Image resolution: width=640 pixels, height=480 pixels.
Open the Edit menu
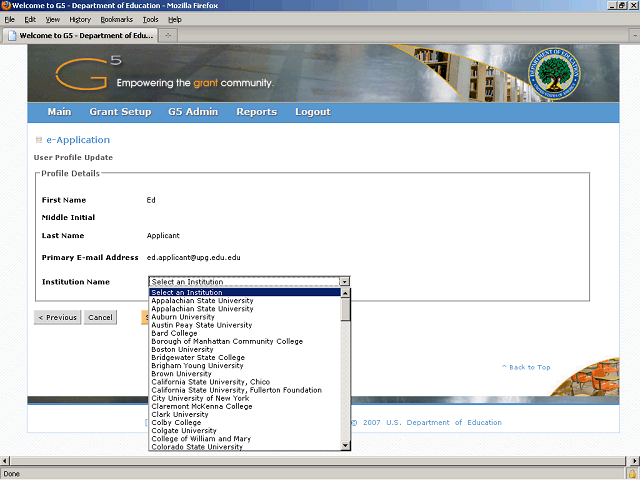click(x=30, y=20)
